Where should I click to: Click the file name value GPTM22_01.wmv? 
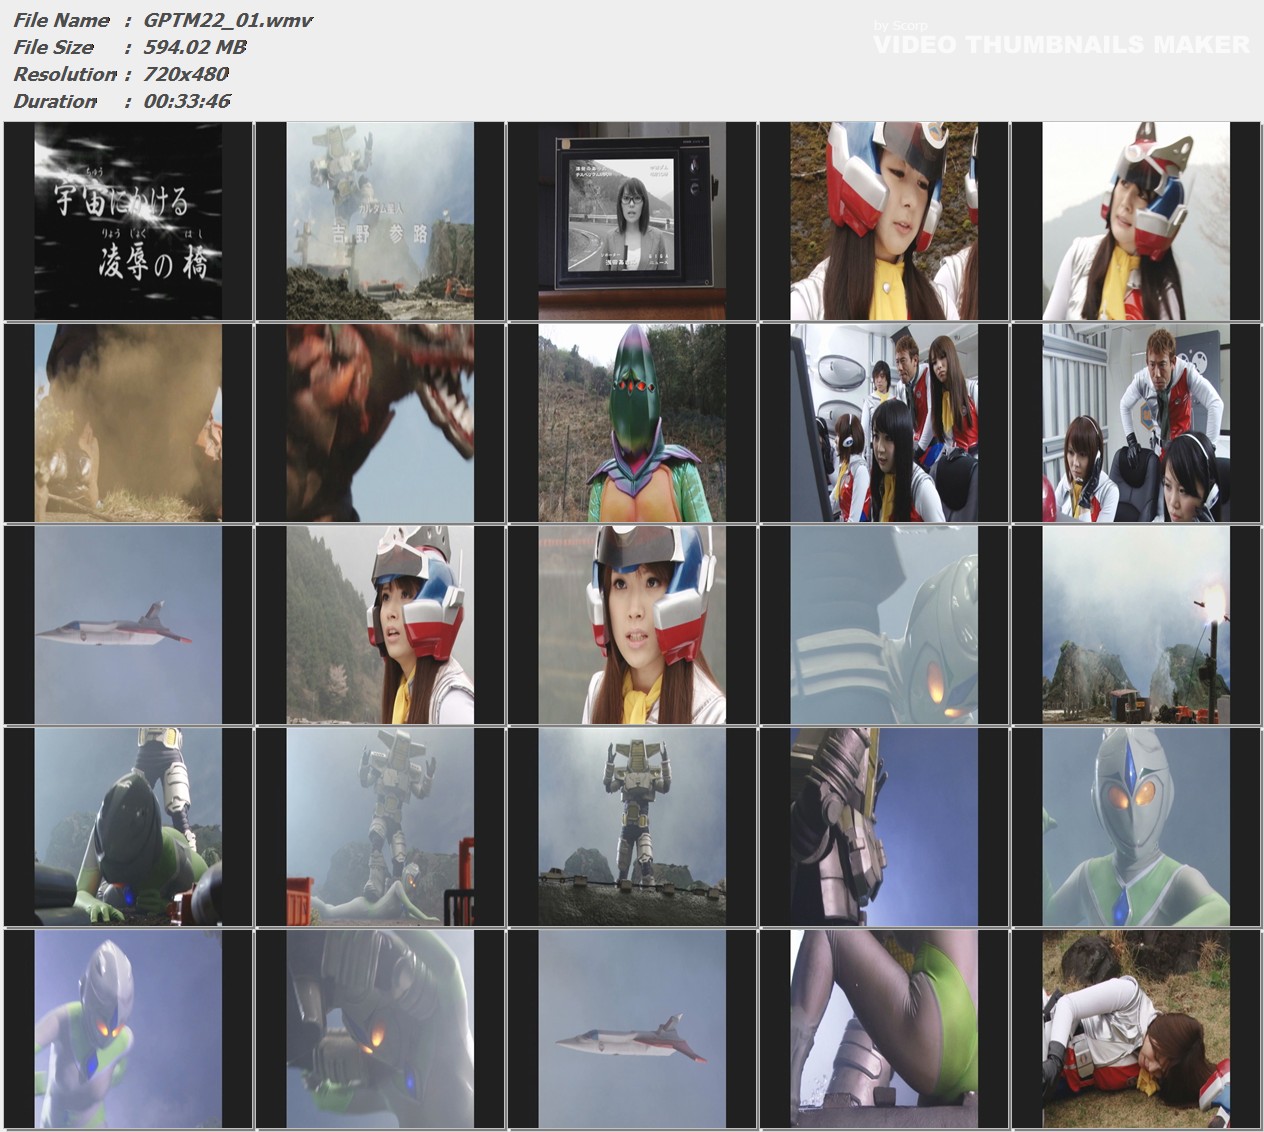(229, 20)
